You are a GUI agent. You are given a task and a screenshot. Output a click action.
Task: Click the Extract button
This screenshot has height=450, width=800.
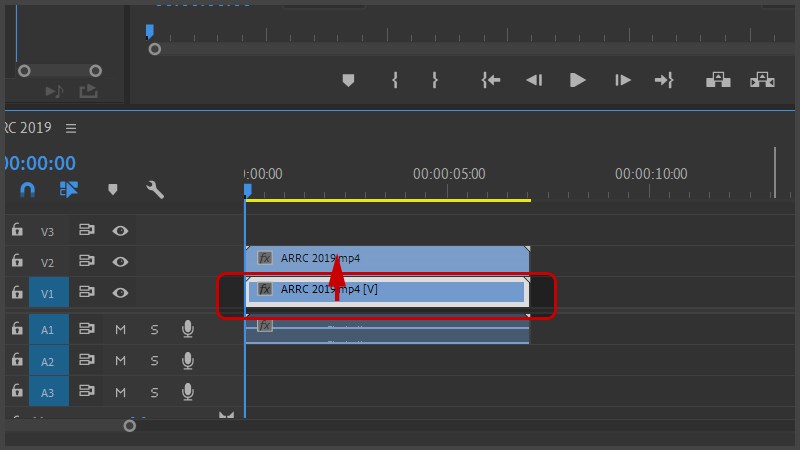(x=762, y=80)
